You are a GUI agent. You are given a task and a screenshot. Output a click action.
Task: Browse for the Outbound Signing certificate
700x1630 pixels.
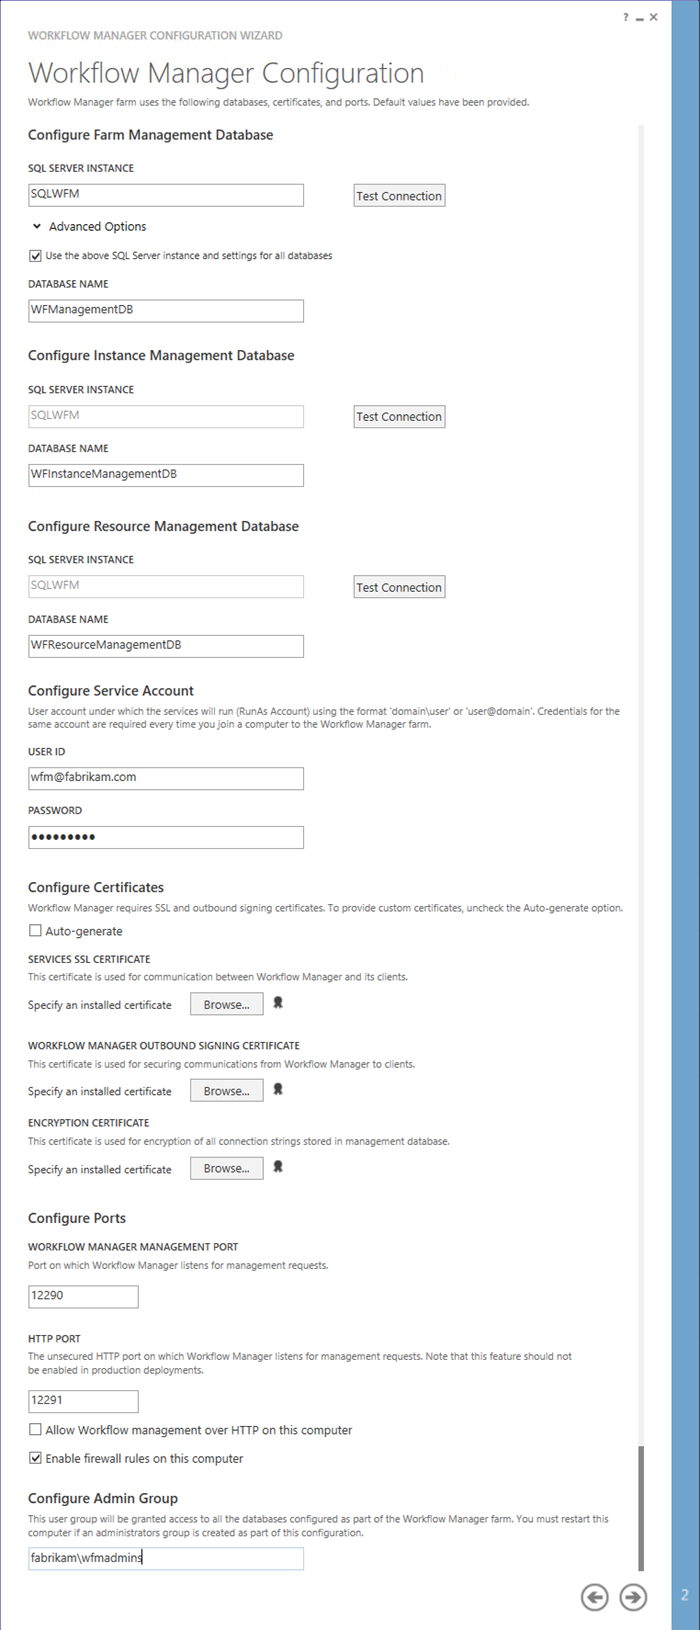[x=227, y=1091]
